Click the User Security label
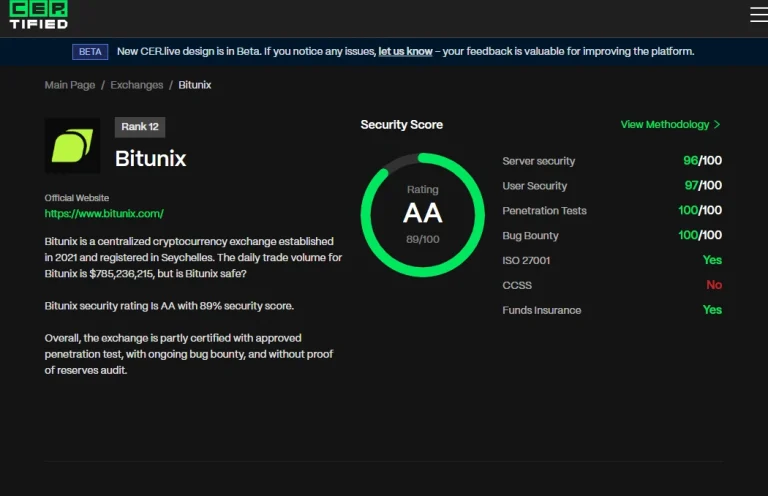 [x=534, y=186]
